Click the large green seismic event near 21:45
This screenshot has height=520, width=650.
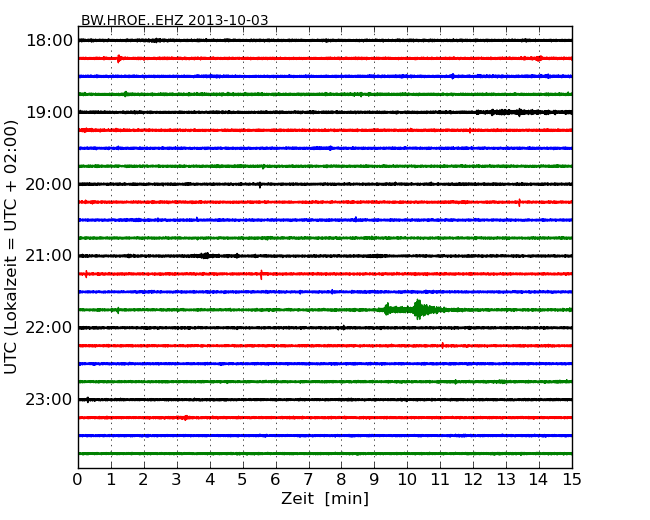pyautogui.click(x=415, y=309)
